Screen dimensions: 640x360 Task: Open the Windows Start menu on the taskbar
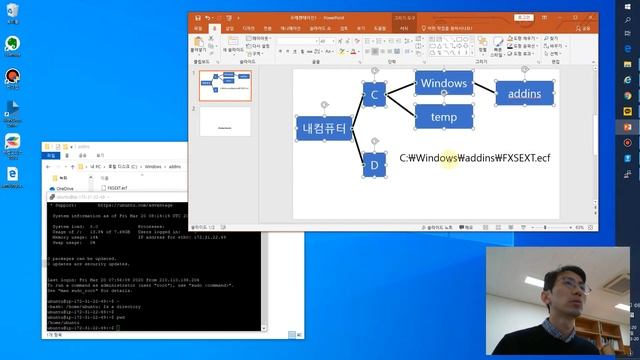[628, 7]
